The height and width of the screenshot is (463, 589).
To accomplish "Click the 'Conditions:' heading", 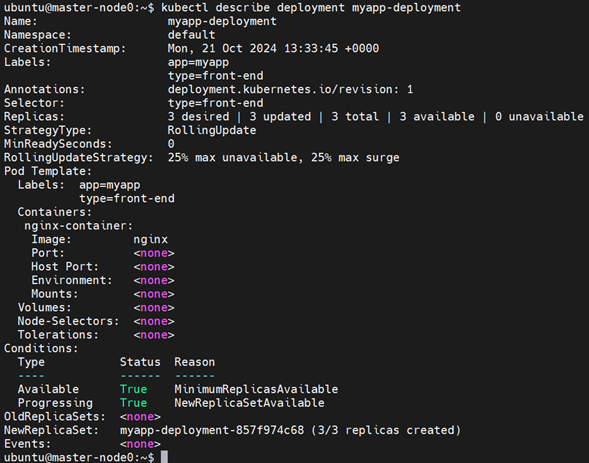I will (41, 348).
